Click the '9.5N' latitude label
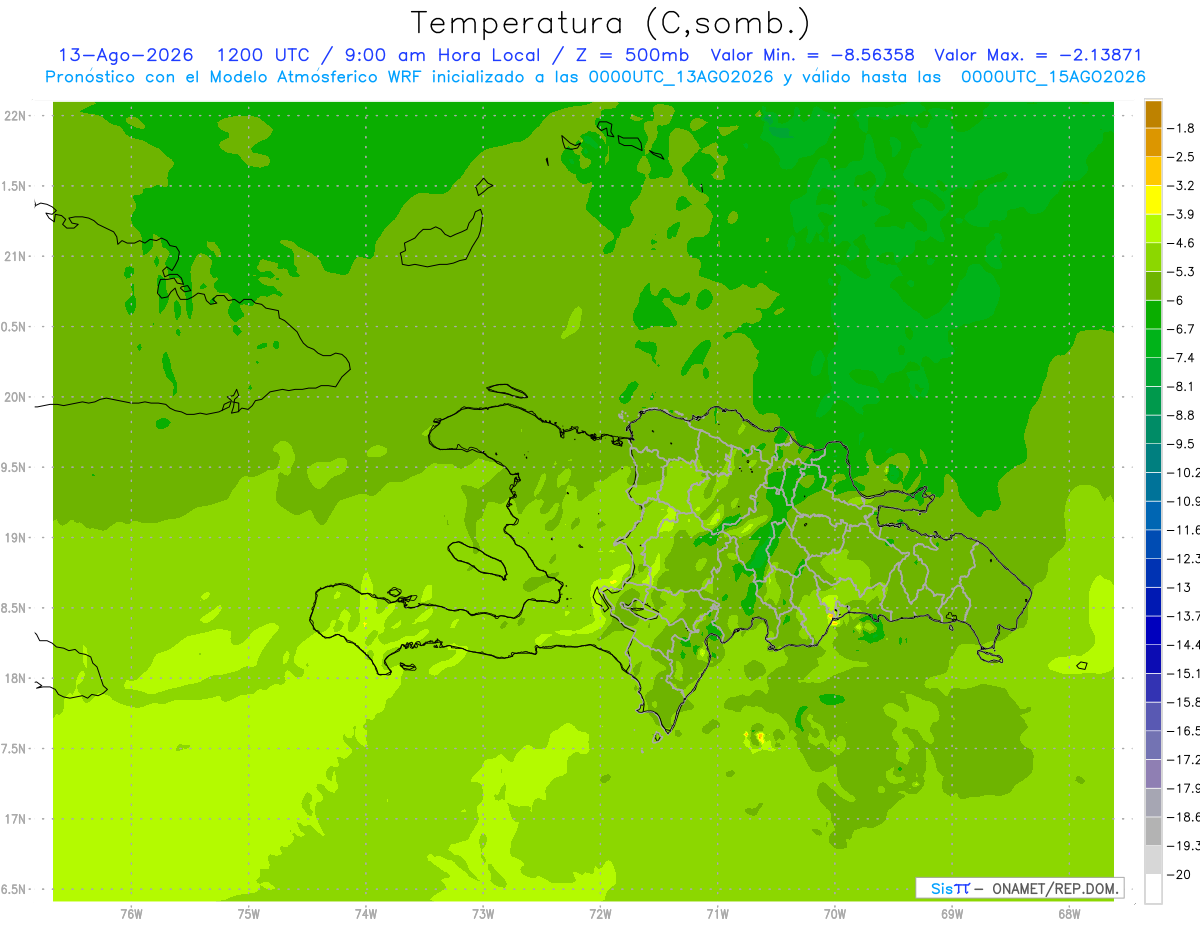1200x927 pixels. (15, 467)
